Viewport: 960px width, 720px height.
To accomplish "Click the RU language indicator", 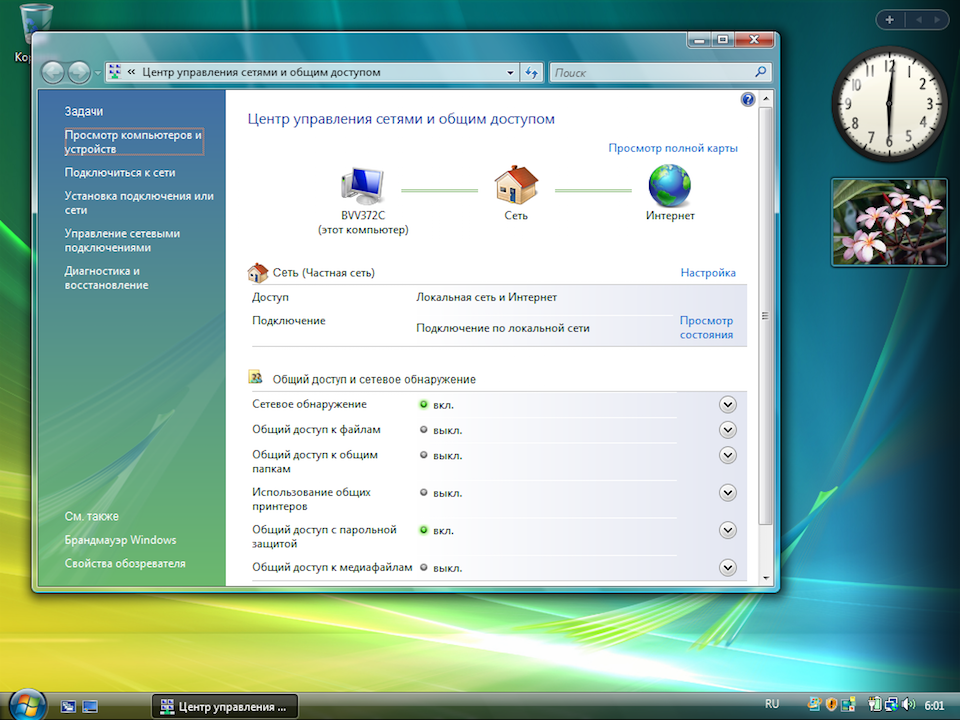I will click(772, 704).
